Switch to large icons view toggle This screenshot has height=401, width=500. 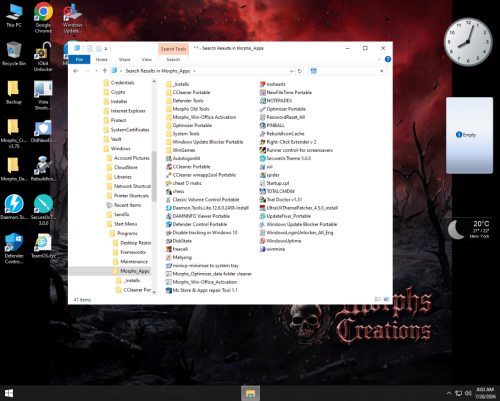point(386,299)
